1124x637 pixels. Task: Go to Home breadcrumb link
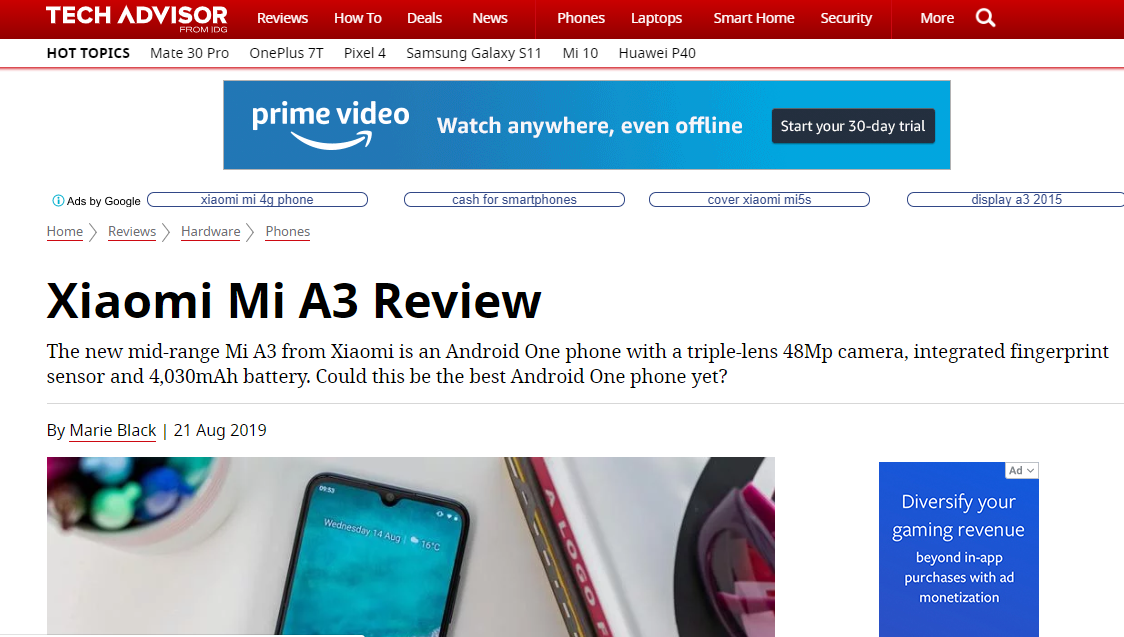(x=65, y=231)
